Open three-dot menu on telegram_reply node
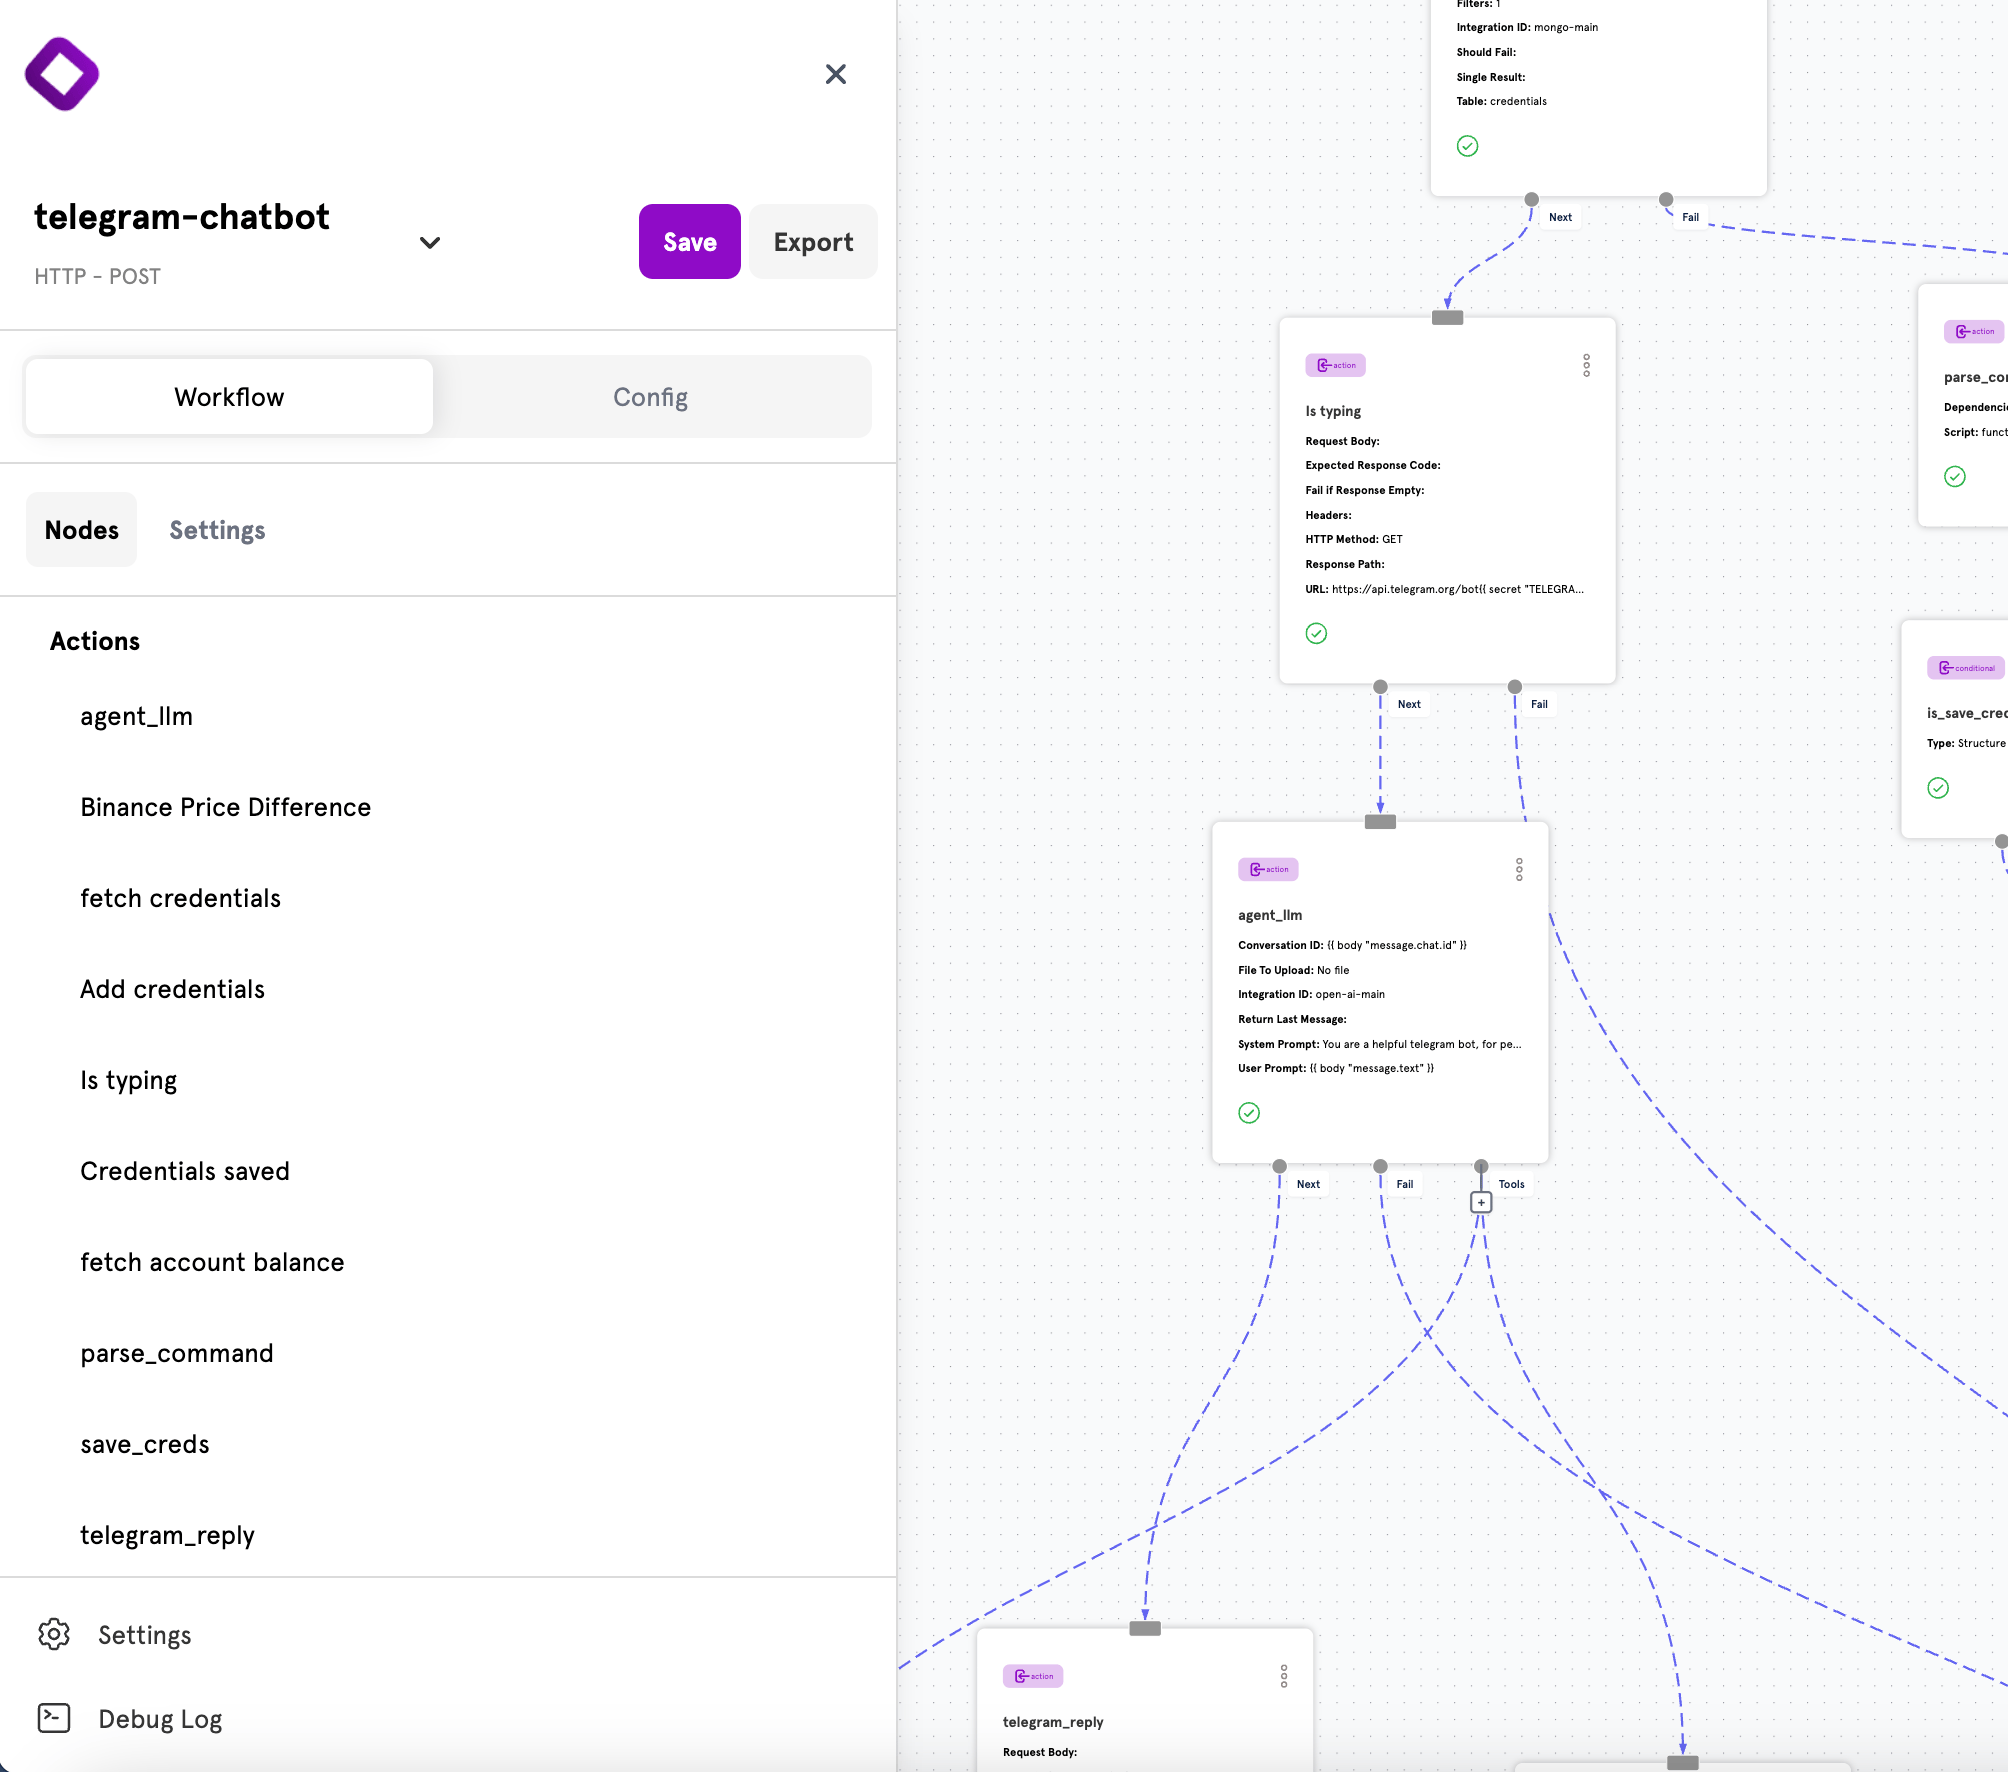This screenshot has height=1772, width=2008. [x=1284, y=1676]
